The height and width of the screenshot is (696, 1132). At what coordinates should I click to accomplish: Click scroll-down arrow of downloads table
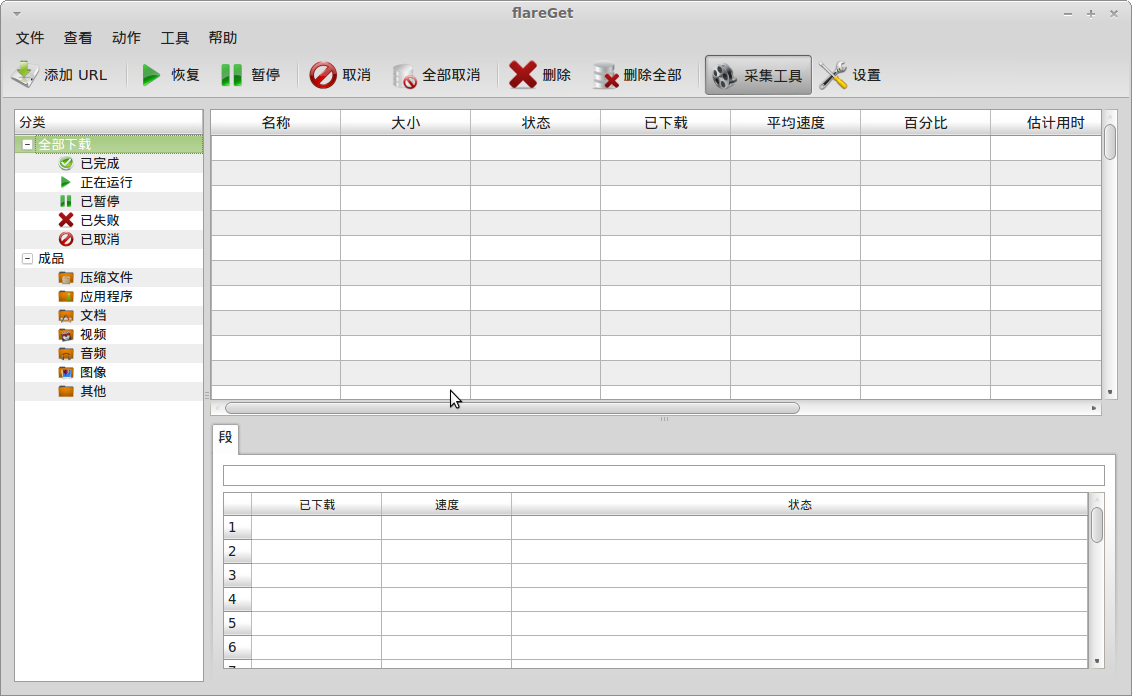coord(1110,392)
